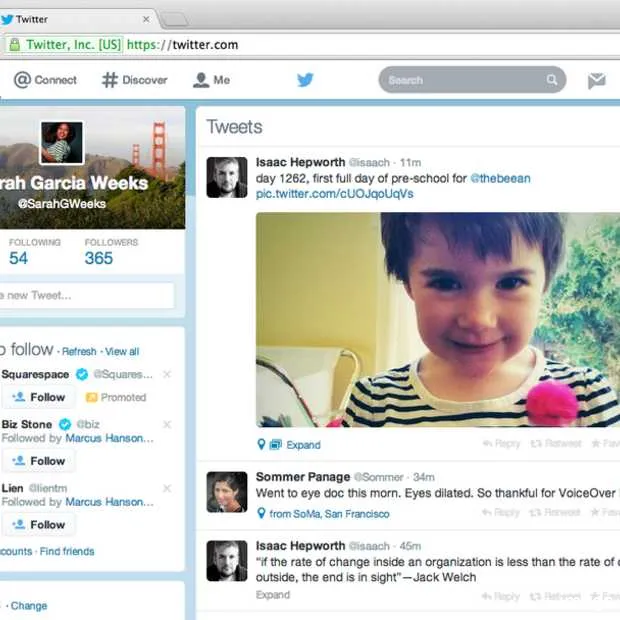Click Biz Stone verified badge

point(65,424)
